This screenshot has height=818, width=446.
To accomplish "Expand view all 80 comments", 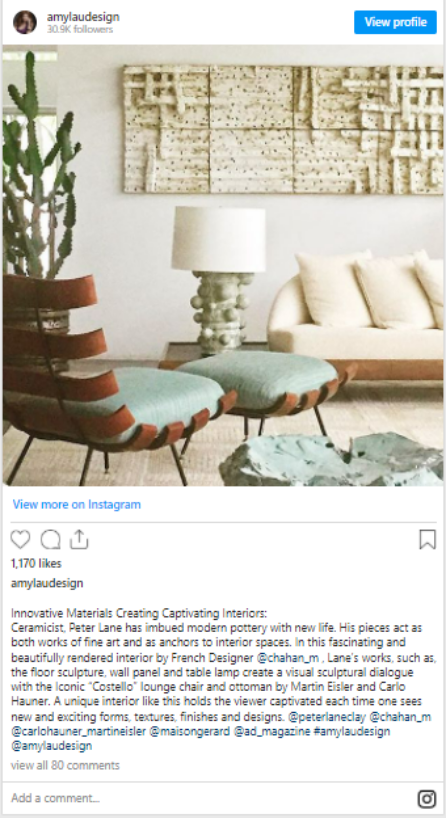I will [x=65, y=765].
